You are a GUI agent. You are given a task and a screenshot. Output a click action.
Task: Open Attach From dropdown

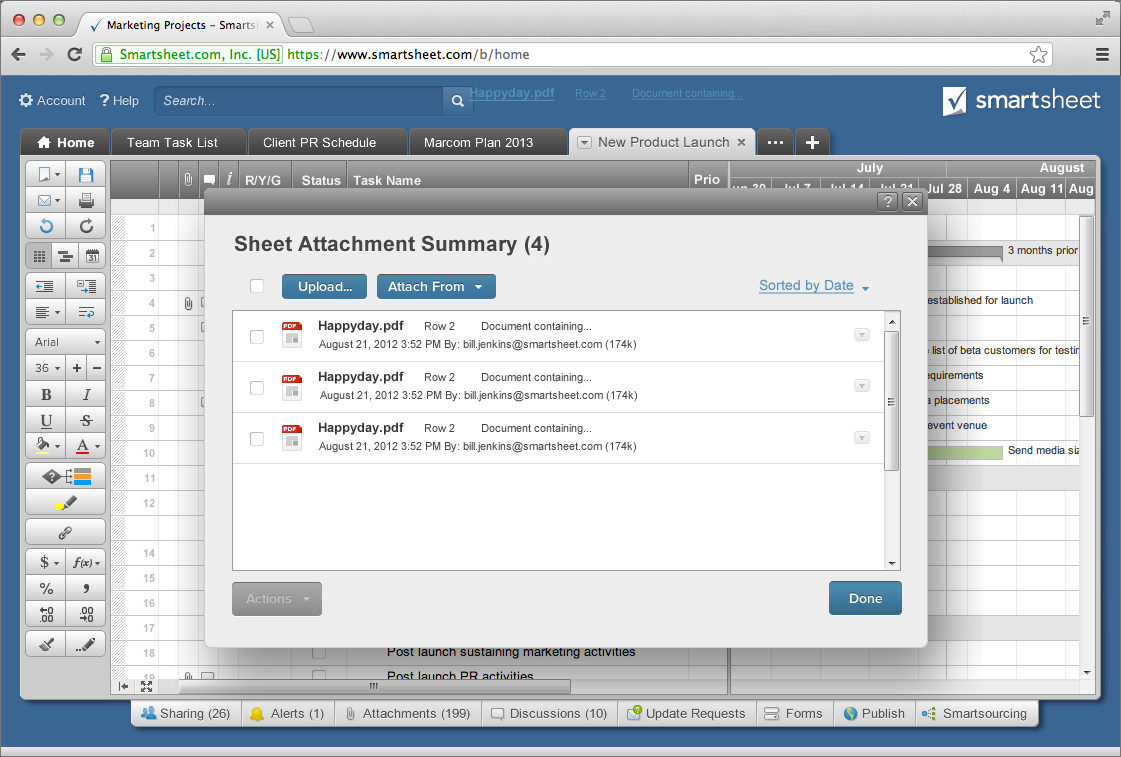436,287
